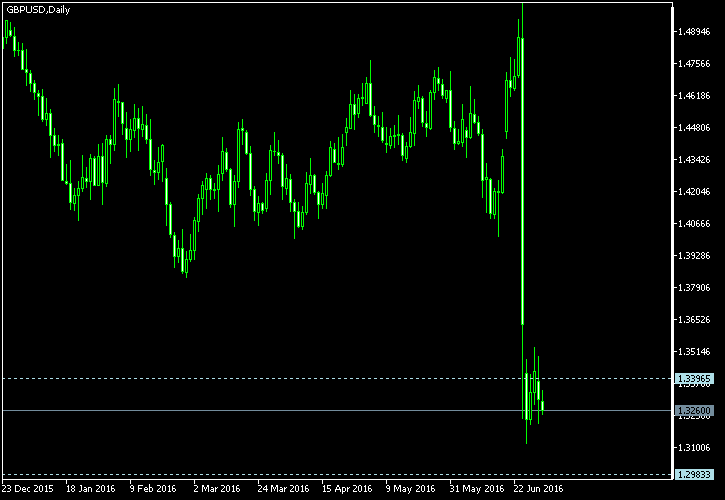Image resolution: width=725 pixels, height=500 pixels.
Task: Click the 1.36526 price axis label
Action: 694,320
